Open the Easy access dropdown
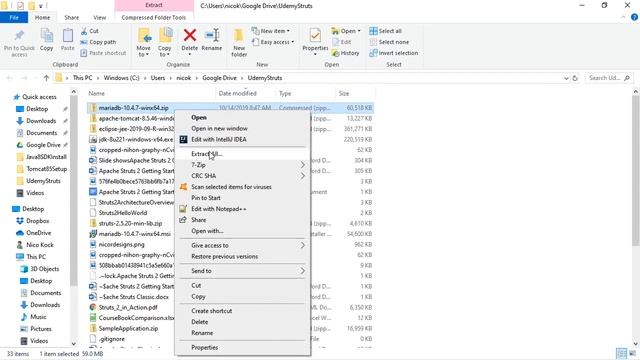640x360 pixels. (273, 42)
